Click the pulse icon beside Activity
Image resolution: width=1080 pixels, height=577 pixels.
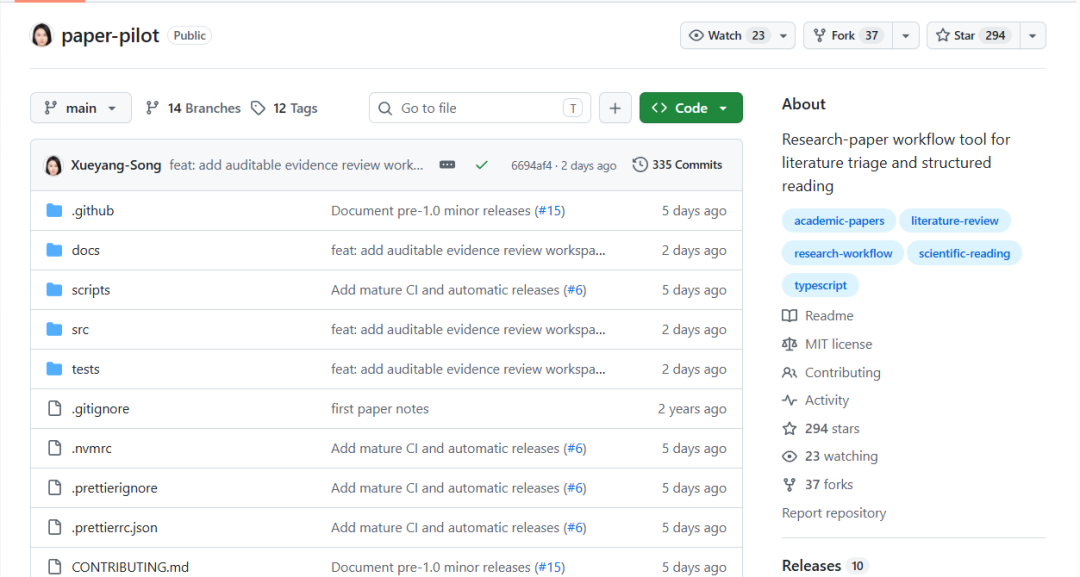(789, 400)
